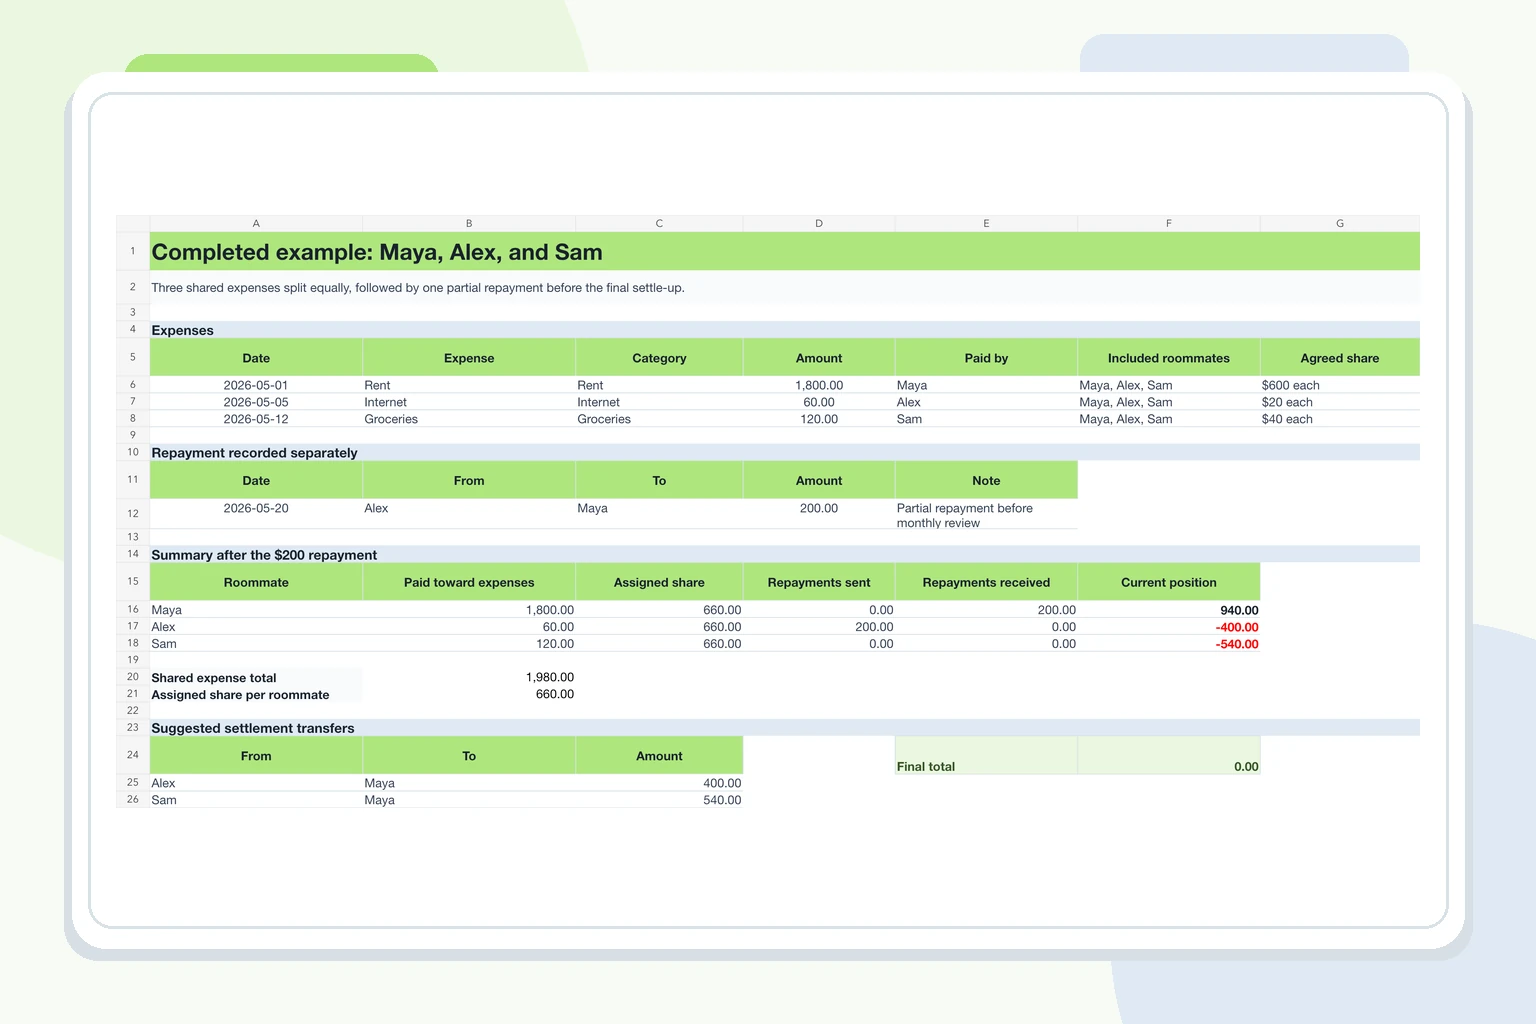Click the 'Current position' header cell
This screenshot has height=1024, width=1536.
point(1169,582)
